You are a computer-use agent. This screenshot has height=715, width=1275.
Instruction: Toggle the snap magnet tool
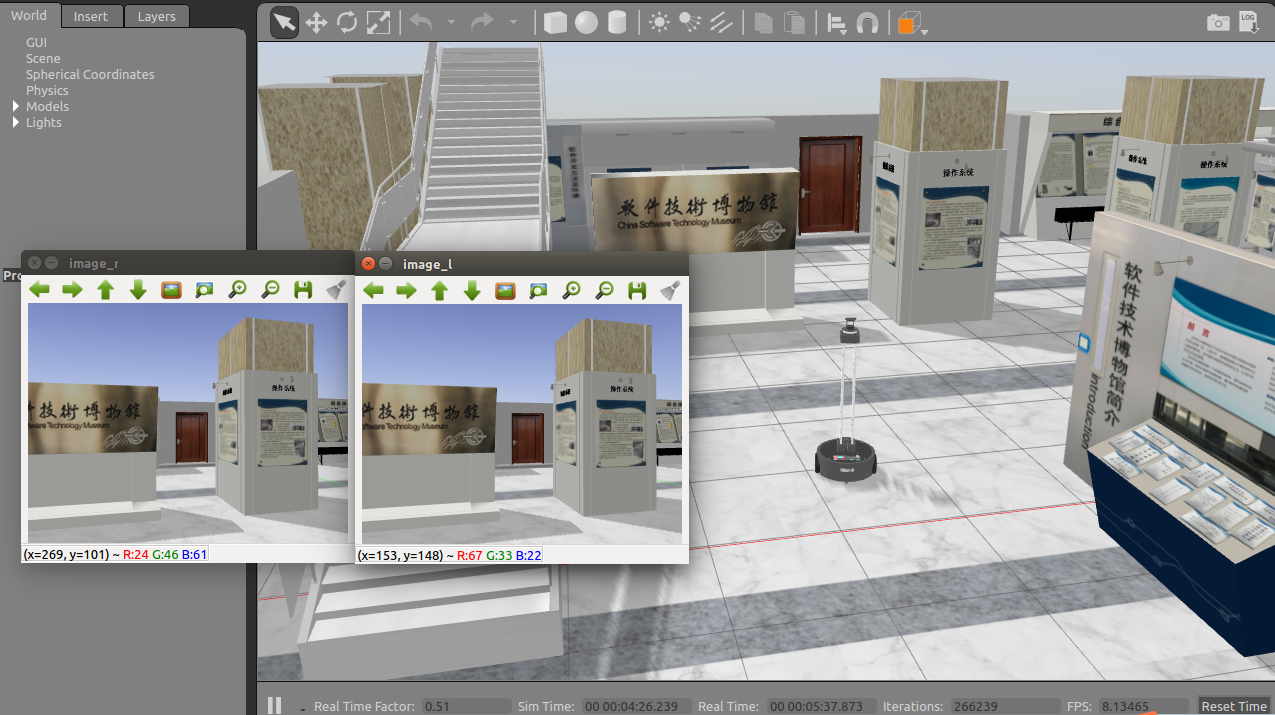869,23
